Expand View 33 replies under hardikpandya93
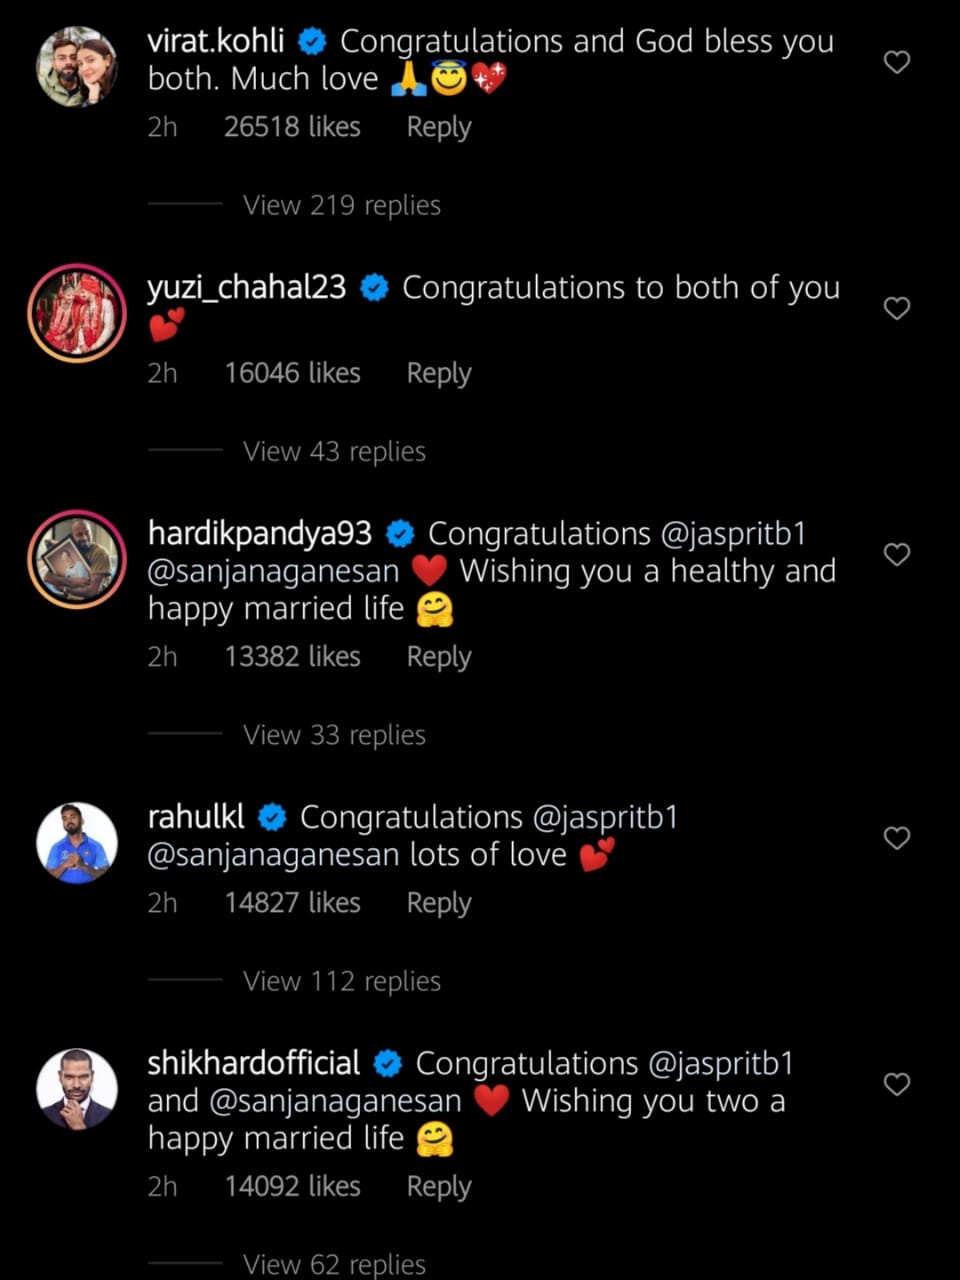The height and width of the screenshot is (1280, 960). [334, 735]
